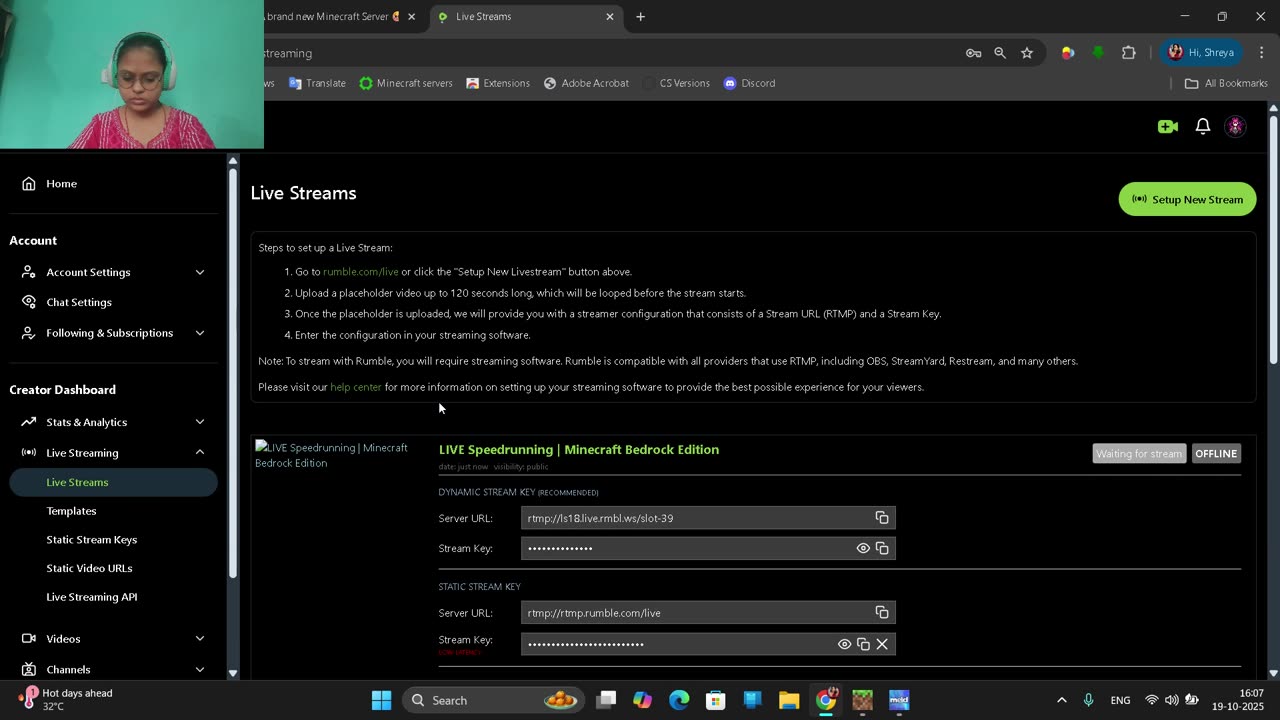This screenshot has width=1280, height=720.
Task: Open the CS Versions bookmark
Action: (676, 83)
